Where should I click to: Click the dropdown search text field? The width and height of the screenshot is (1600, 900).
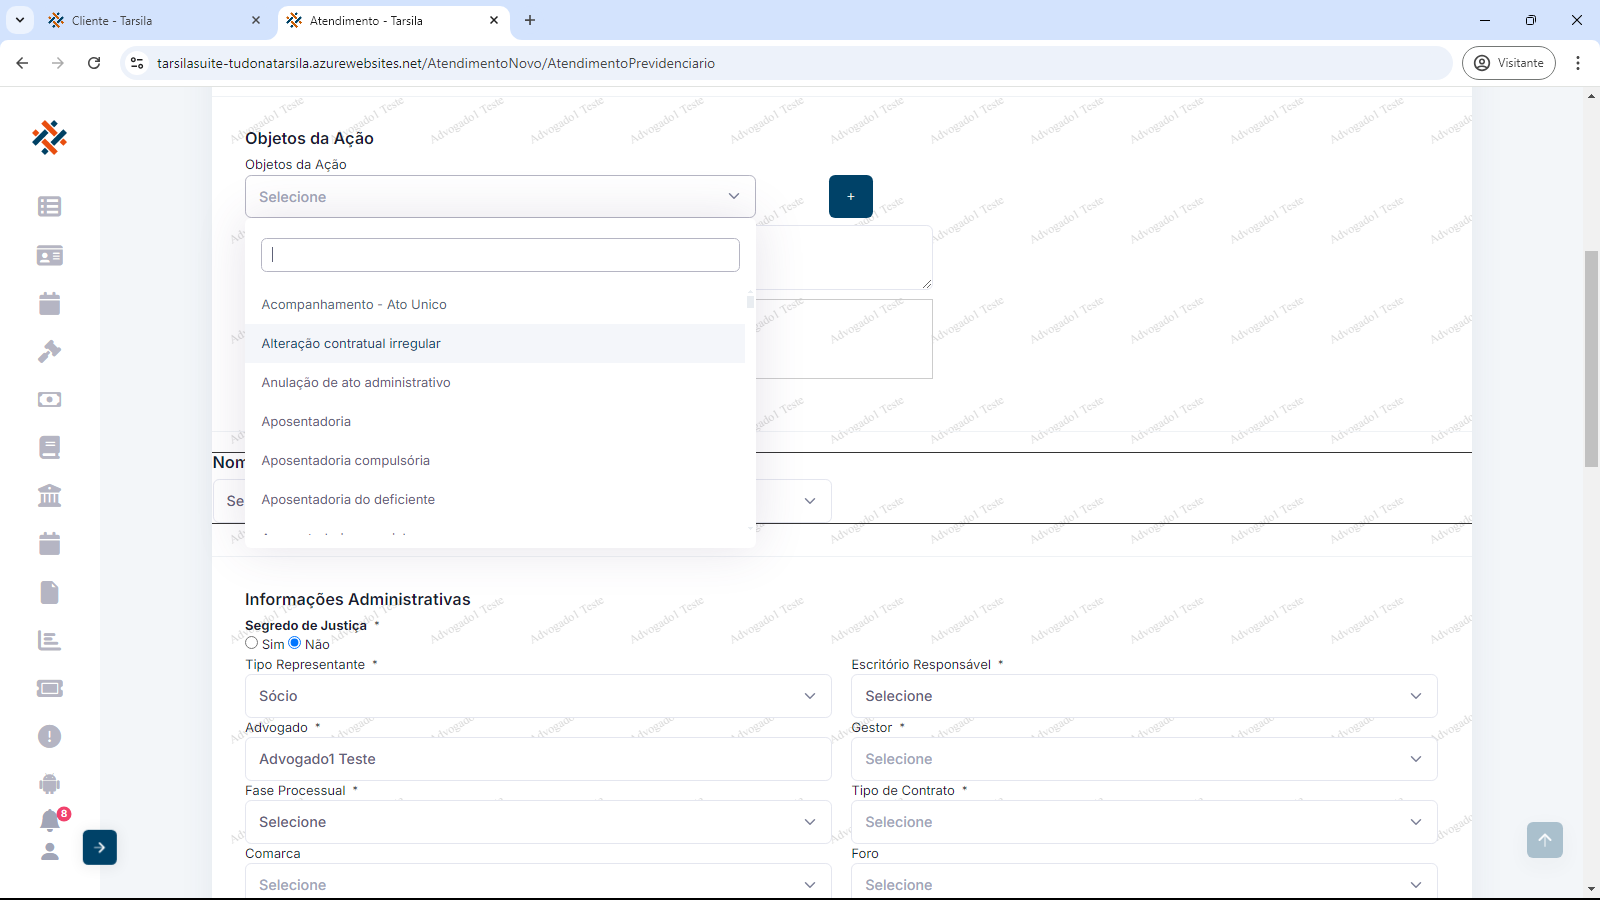pyautogui.click(x=500, y=255)
